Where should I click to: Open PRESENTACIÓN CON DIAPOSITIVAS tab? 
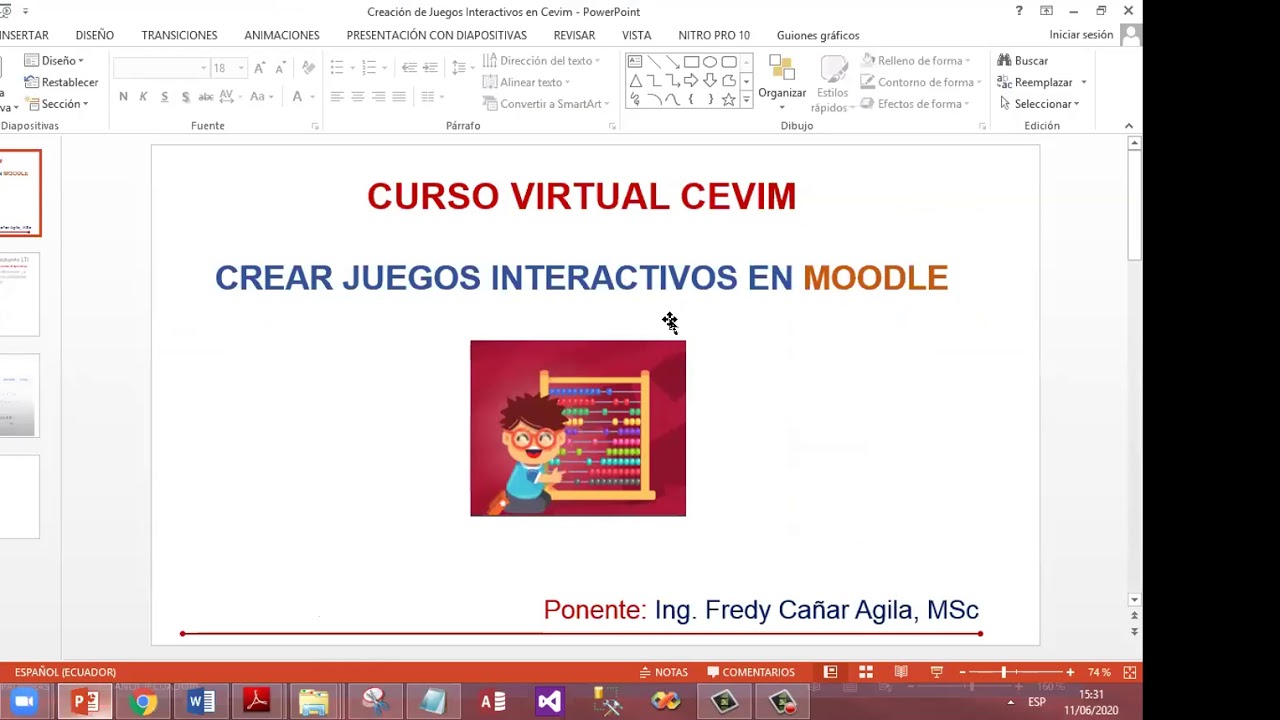436,35
